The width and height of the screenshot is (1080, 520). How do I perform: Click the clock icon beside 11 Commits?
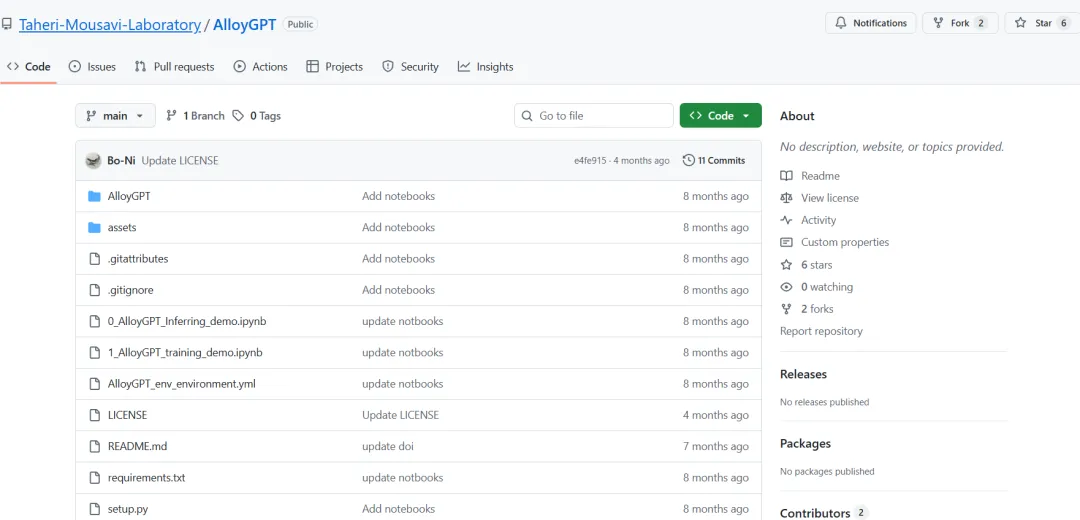click(688, 160)
